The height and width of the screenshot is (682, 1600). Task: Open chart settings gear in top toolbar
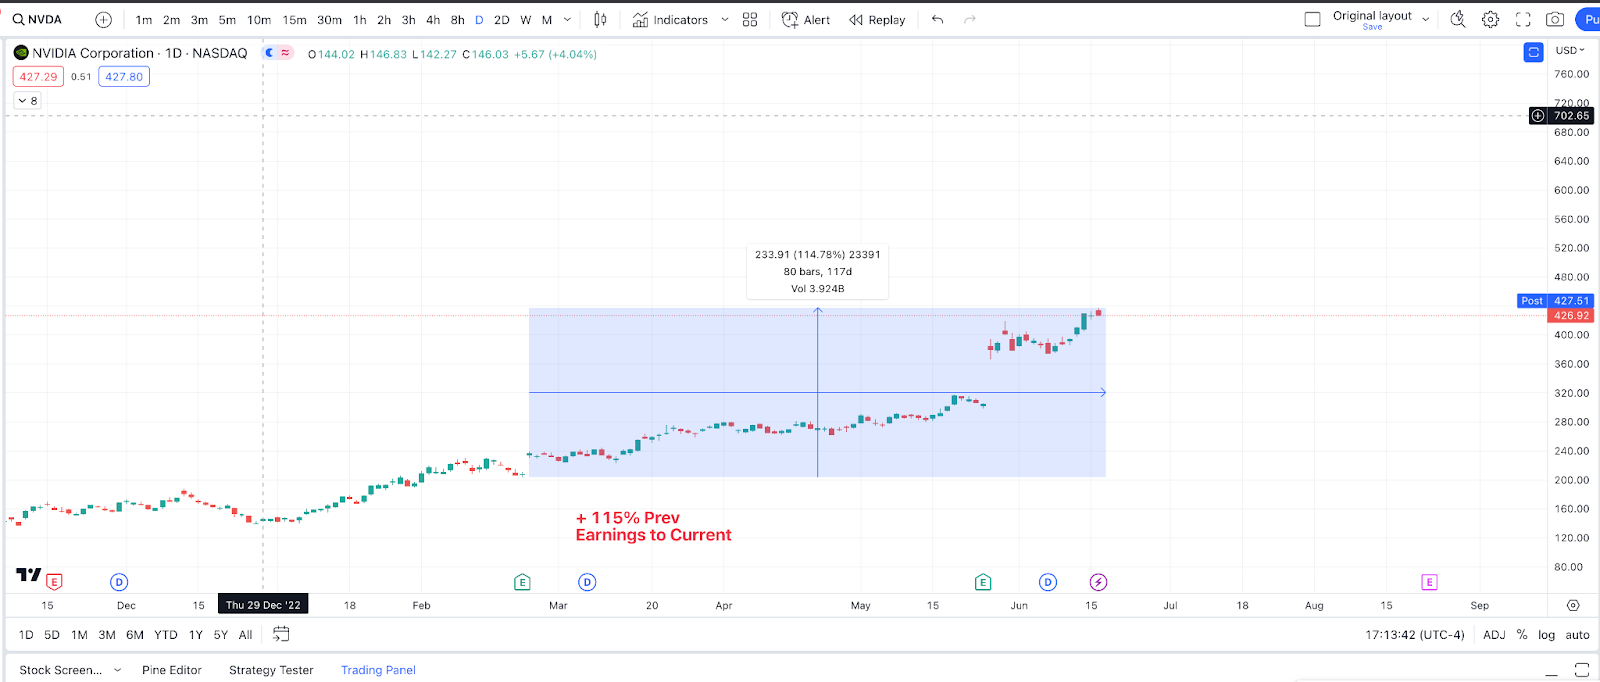point(1490,20)
